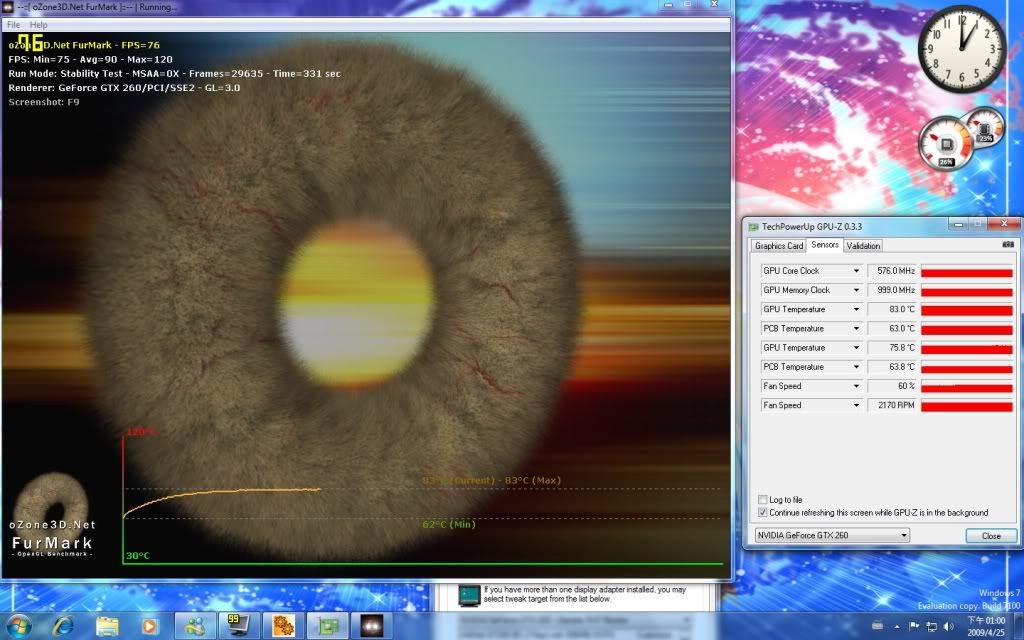Image resolution: width=1024 pixels, height=640 pixels.
Task: Show hidden system tray icons arrow
Action: [897, 626]
